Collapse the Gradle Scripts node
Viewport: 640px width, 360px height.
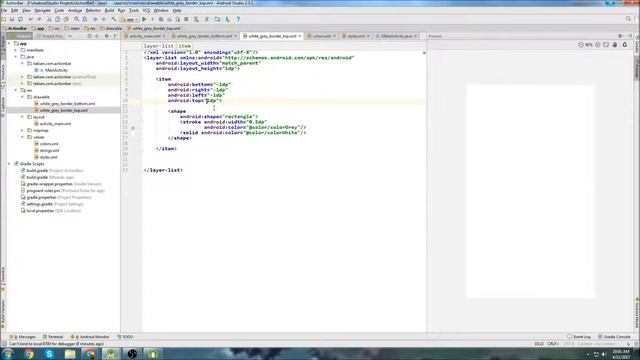9,164
